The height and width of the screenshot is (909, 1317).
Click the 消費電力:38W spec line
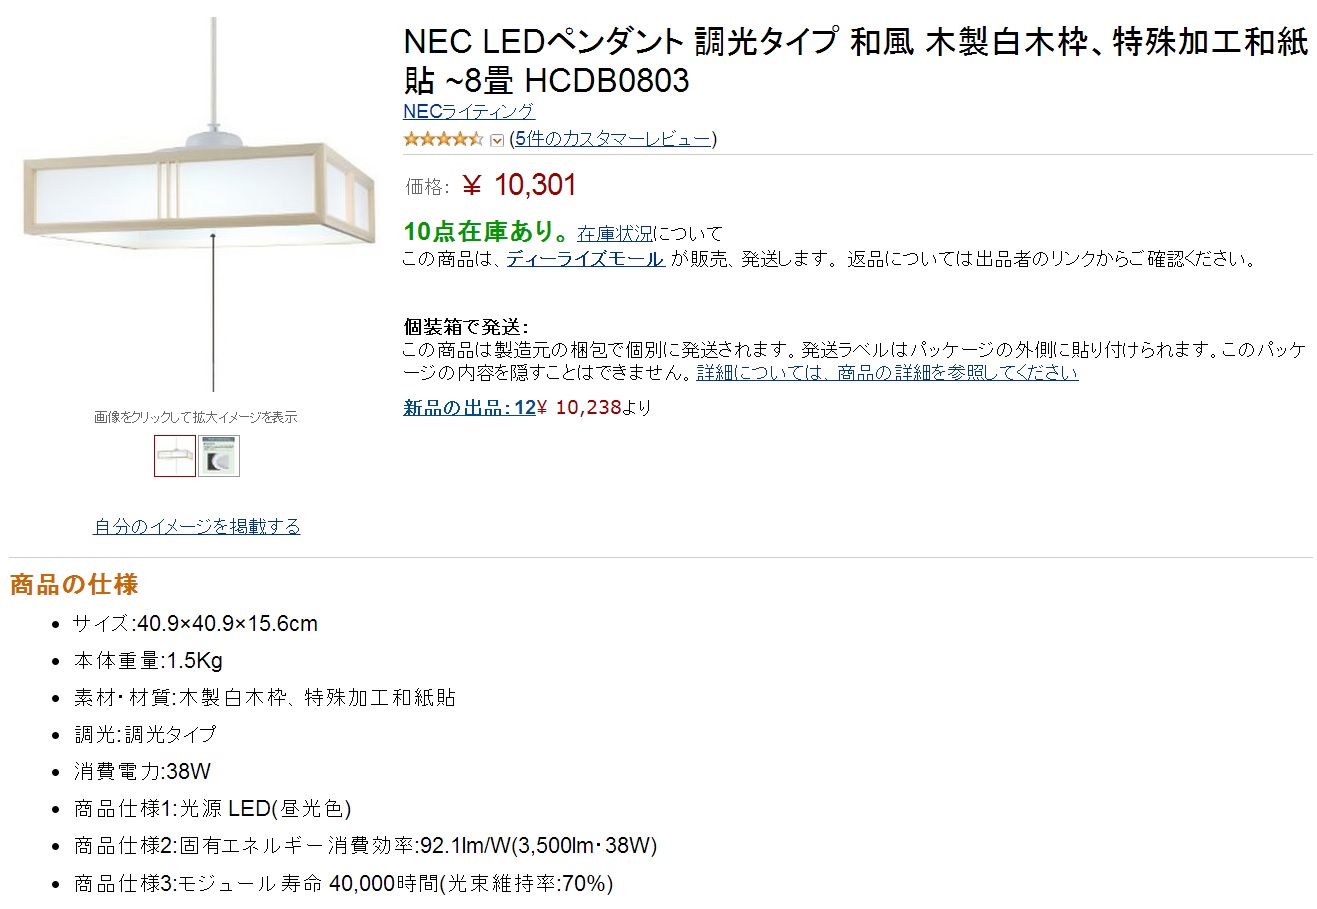point(142,772)
